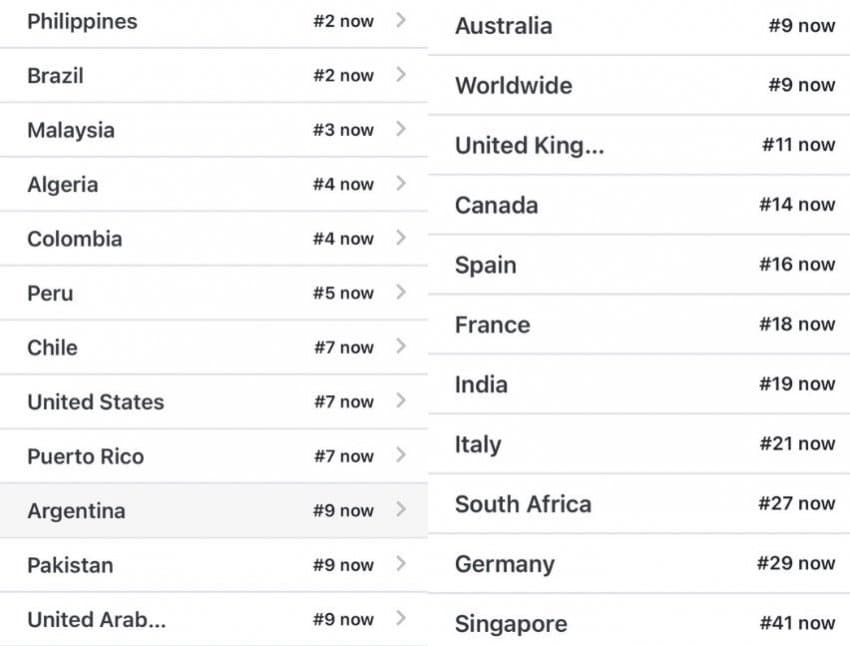This screenshot has height=646, width=850.
Task: Open the South Africa row
Action: (x=523, y=504)
